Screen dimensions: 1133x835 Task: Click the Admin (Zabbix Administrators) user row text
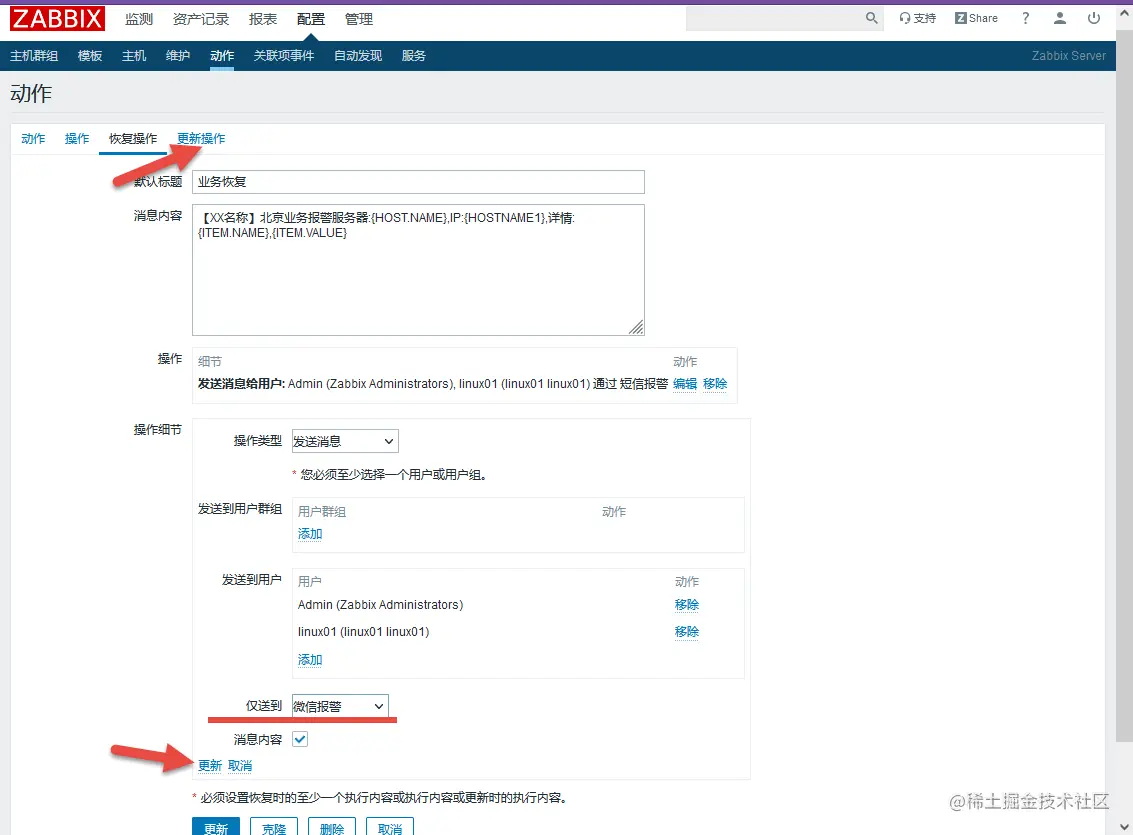380,605
